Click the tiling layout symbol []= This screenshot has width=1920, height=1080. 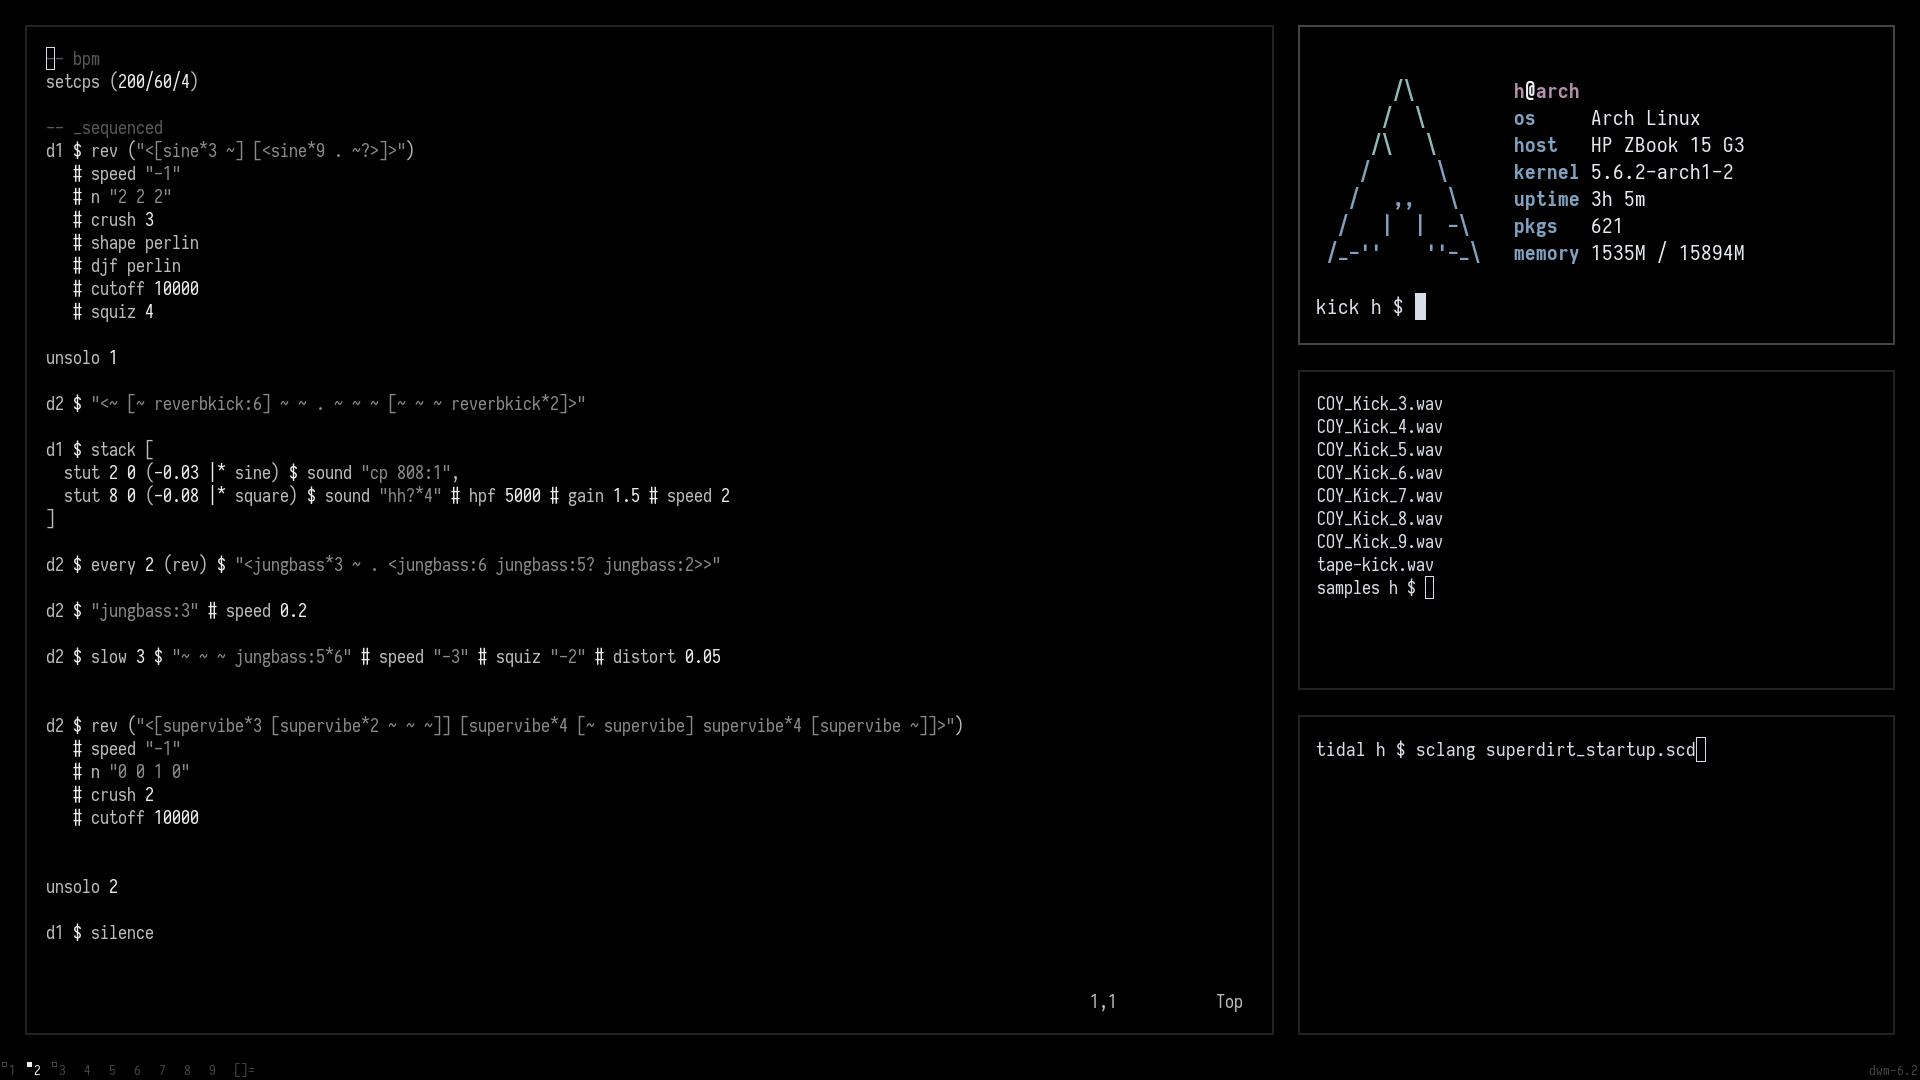pos(243,1070)
